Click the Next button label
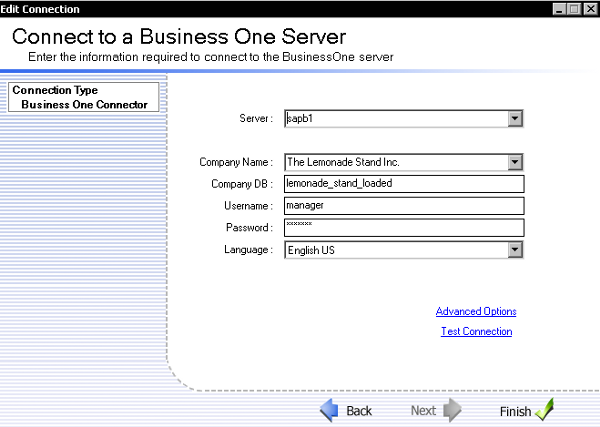 423,411
